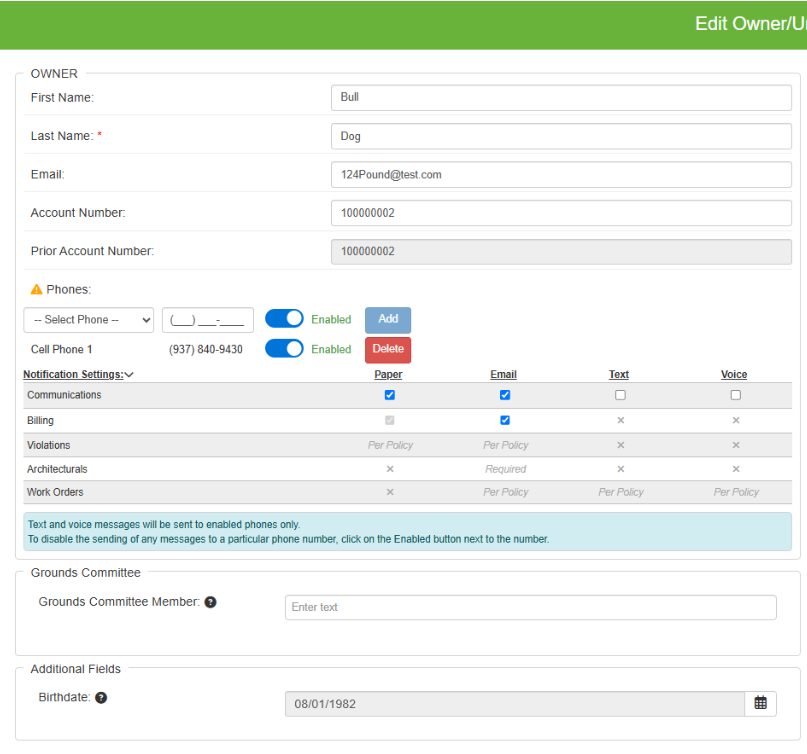Click the Work Orders Text 'Per Policy' cell

click(x=621, y=492)
